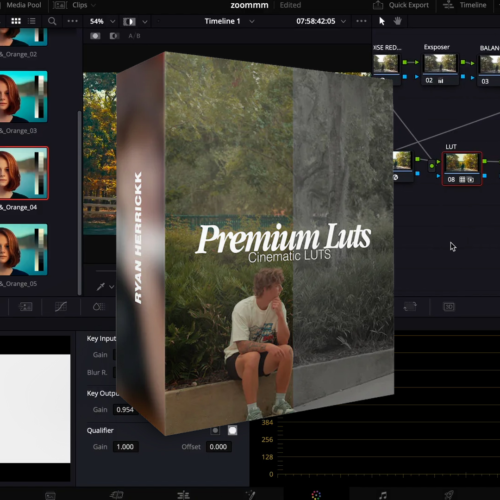Click the Clips panel icon in top bar

point(60,5)
